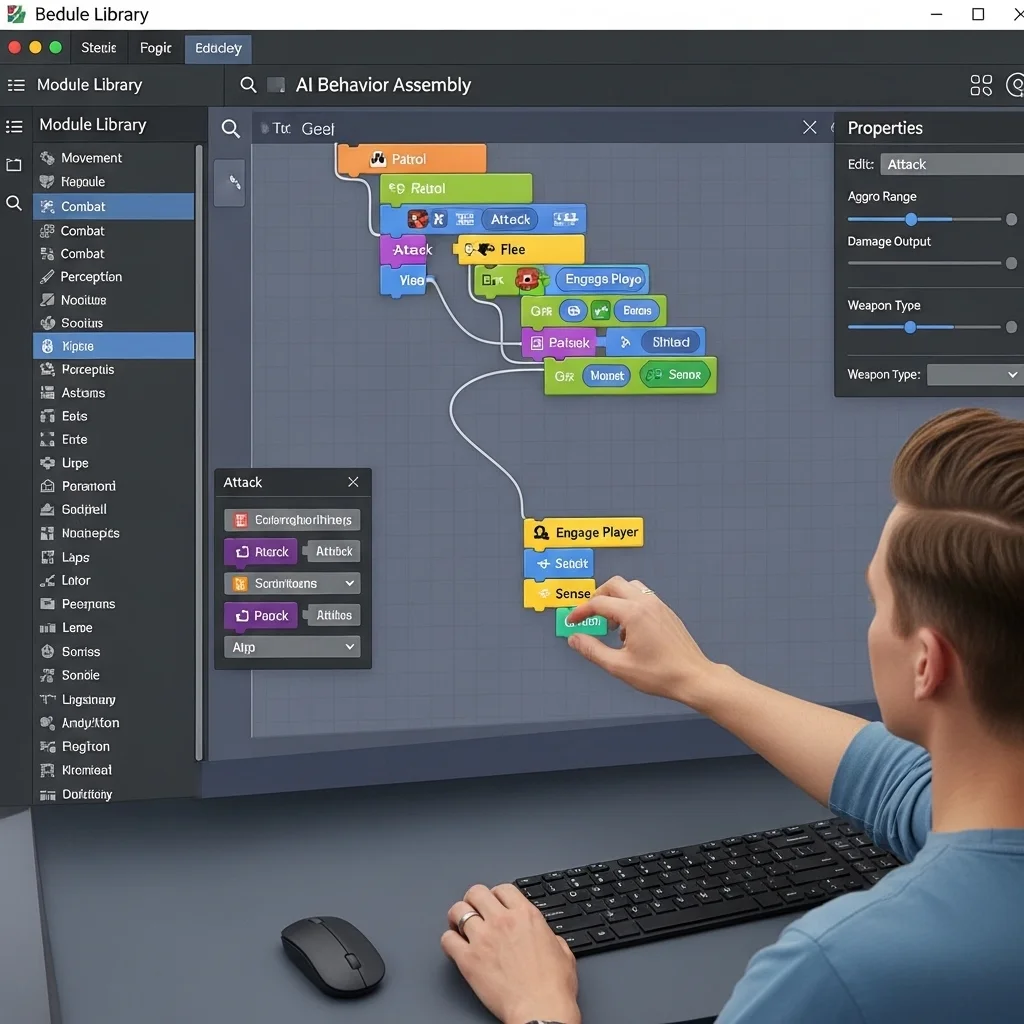1024x1024 pixels.
Task: Open the grid view icon in header
Action: pyautogui.click(x=981, y=85)
